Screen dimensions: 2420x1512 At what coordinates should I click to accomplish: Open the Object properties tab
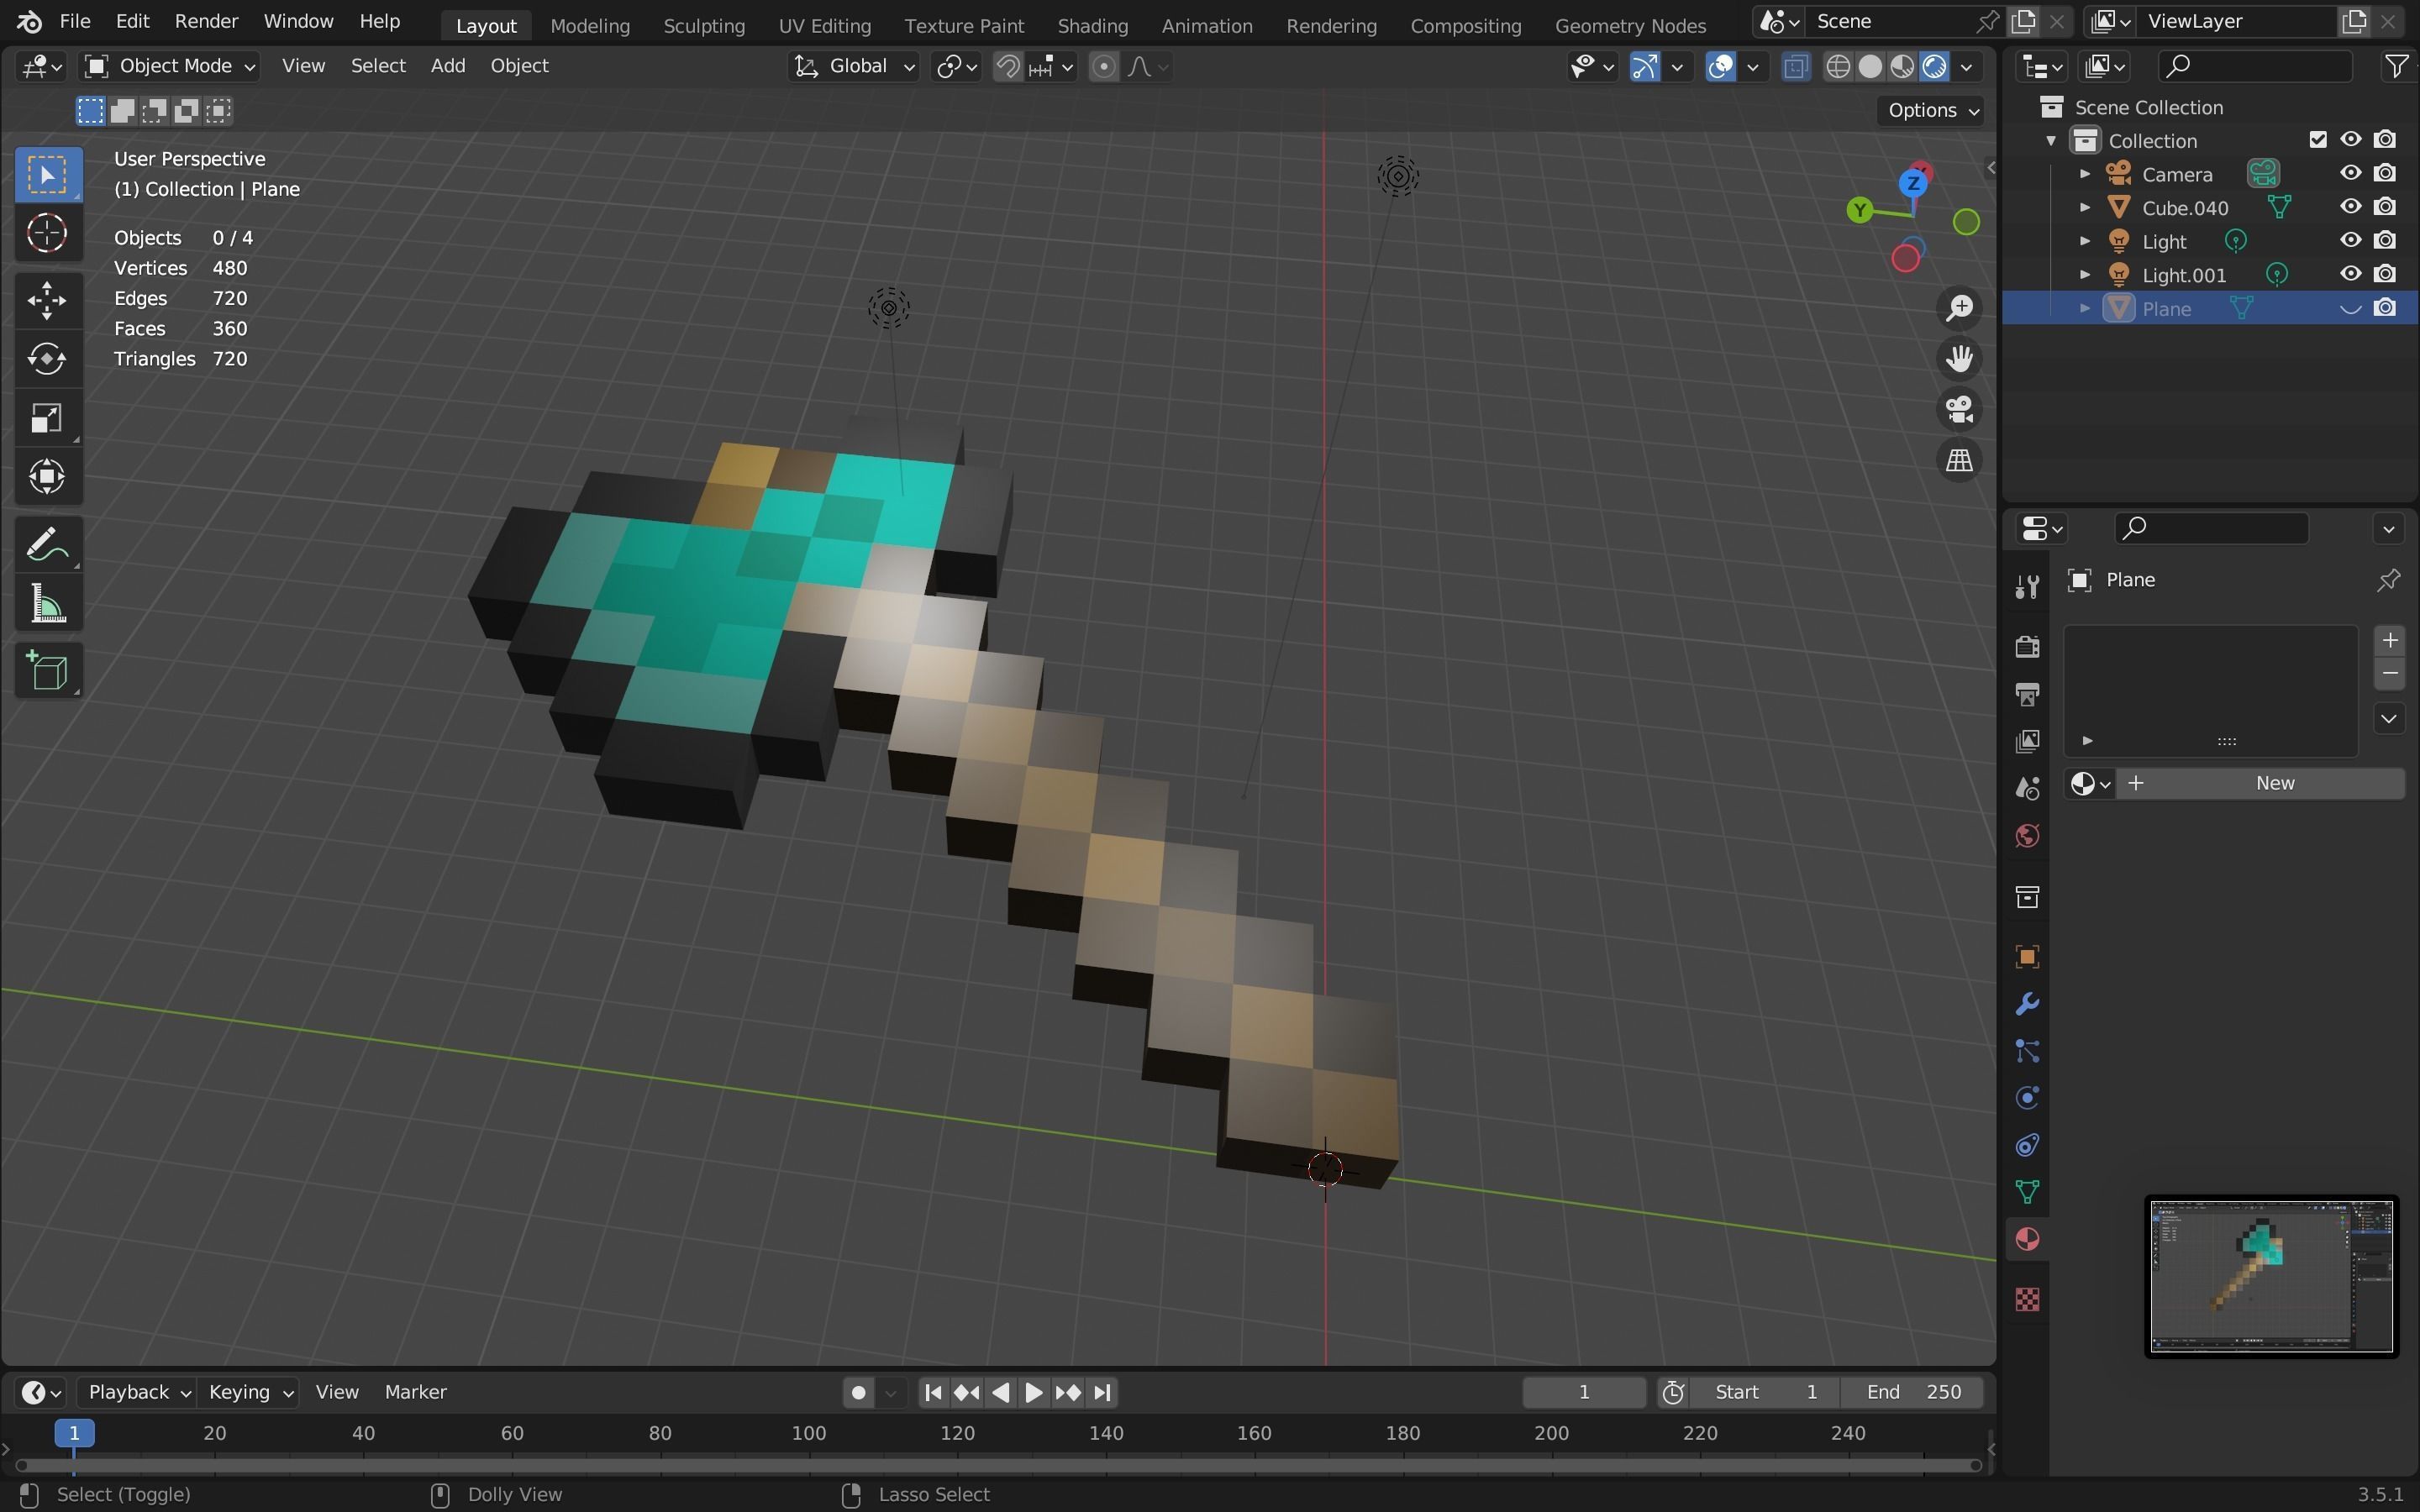point(2027,957)
